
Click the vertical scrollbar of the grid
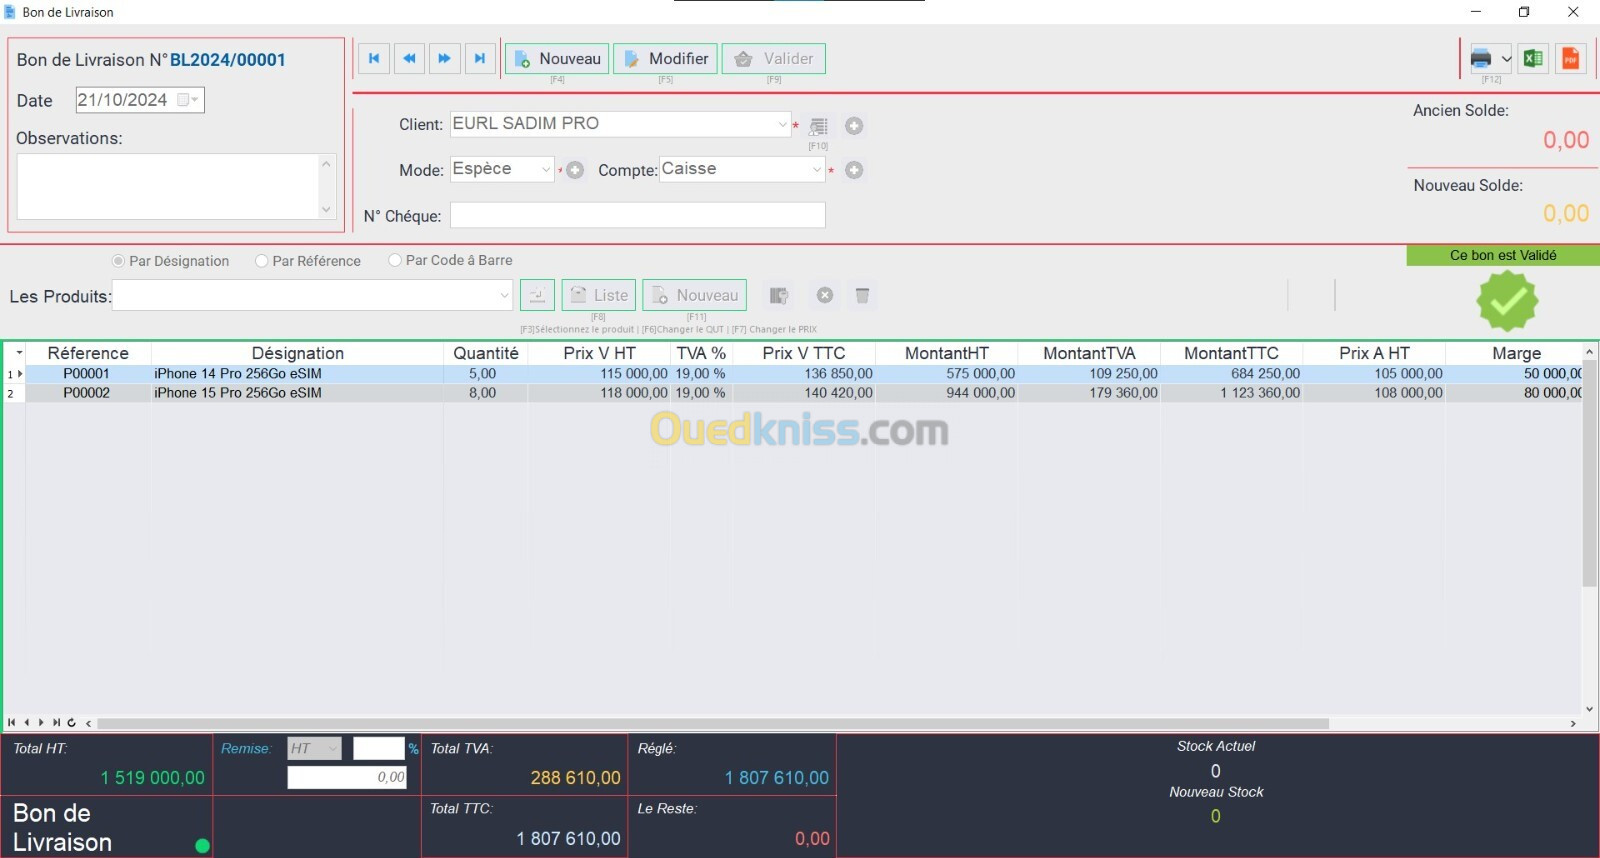coord(1589,475)
